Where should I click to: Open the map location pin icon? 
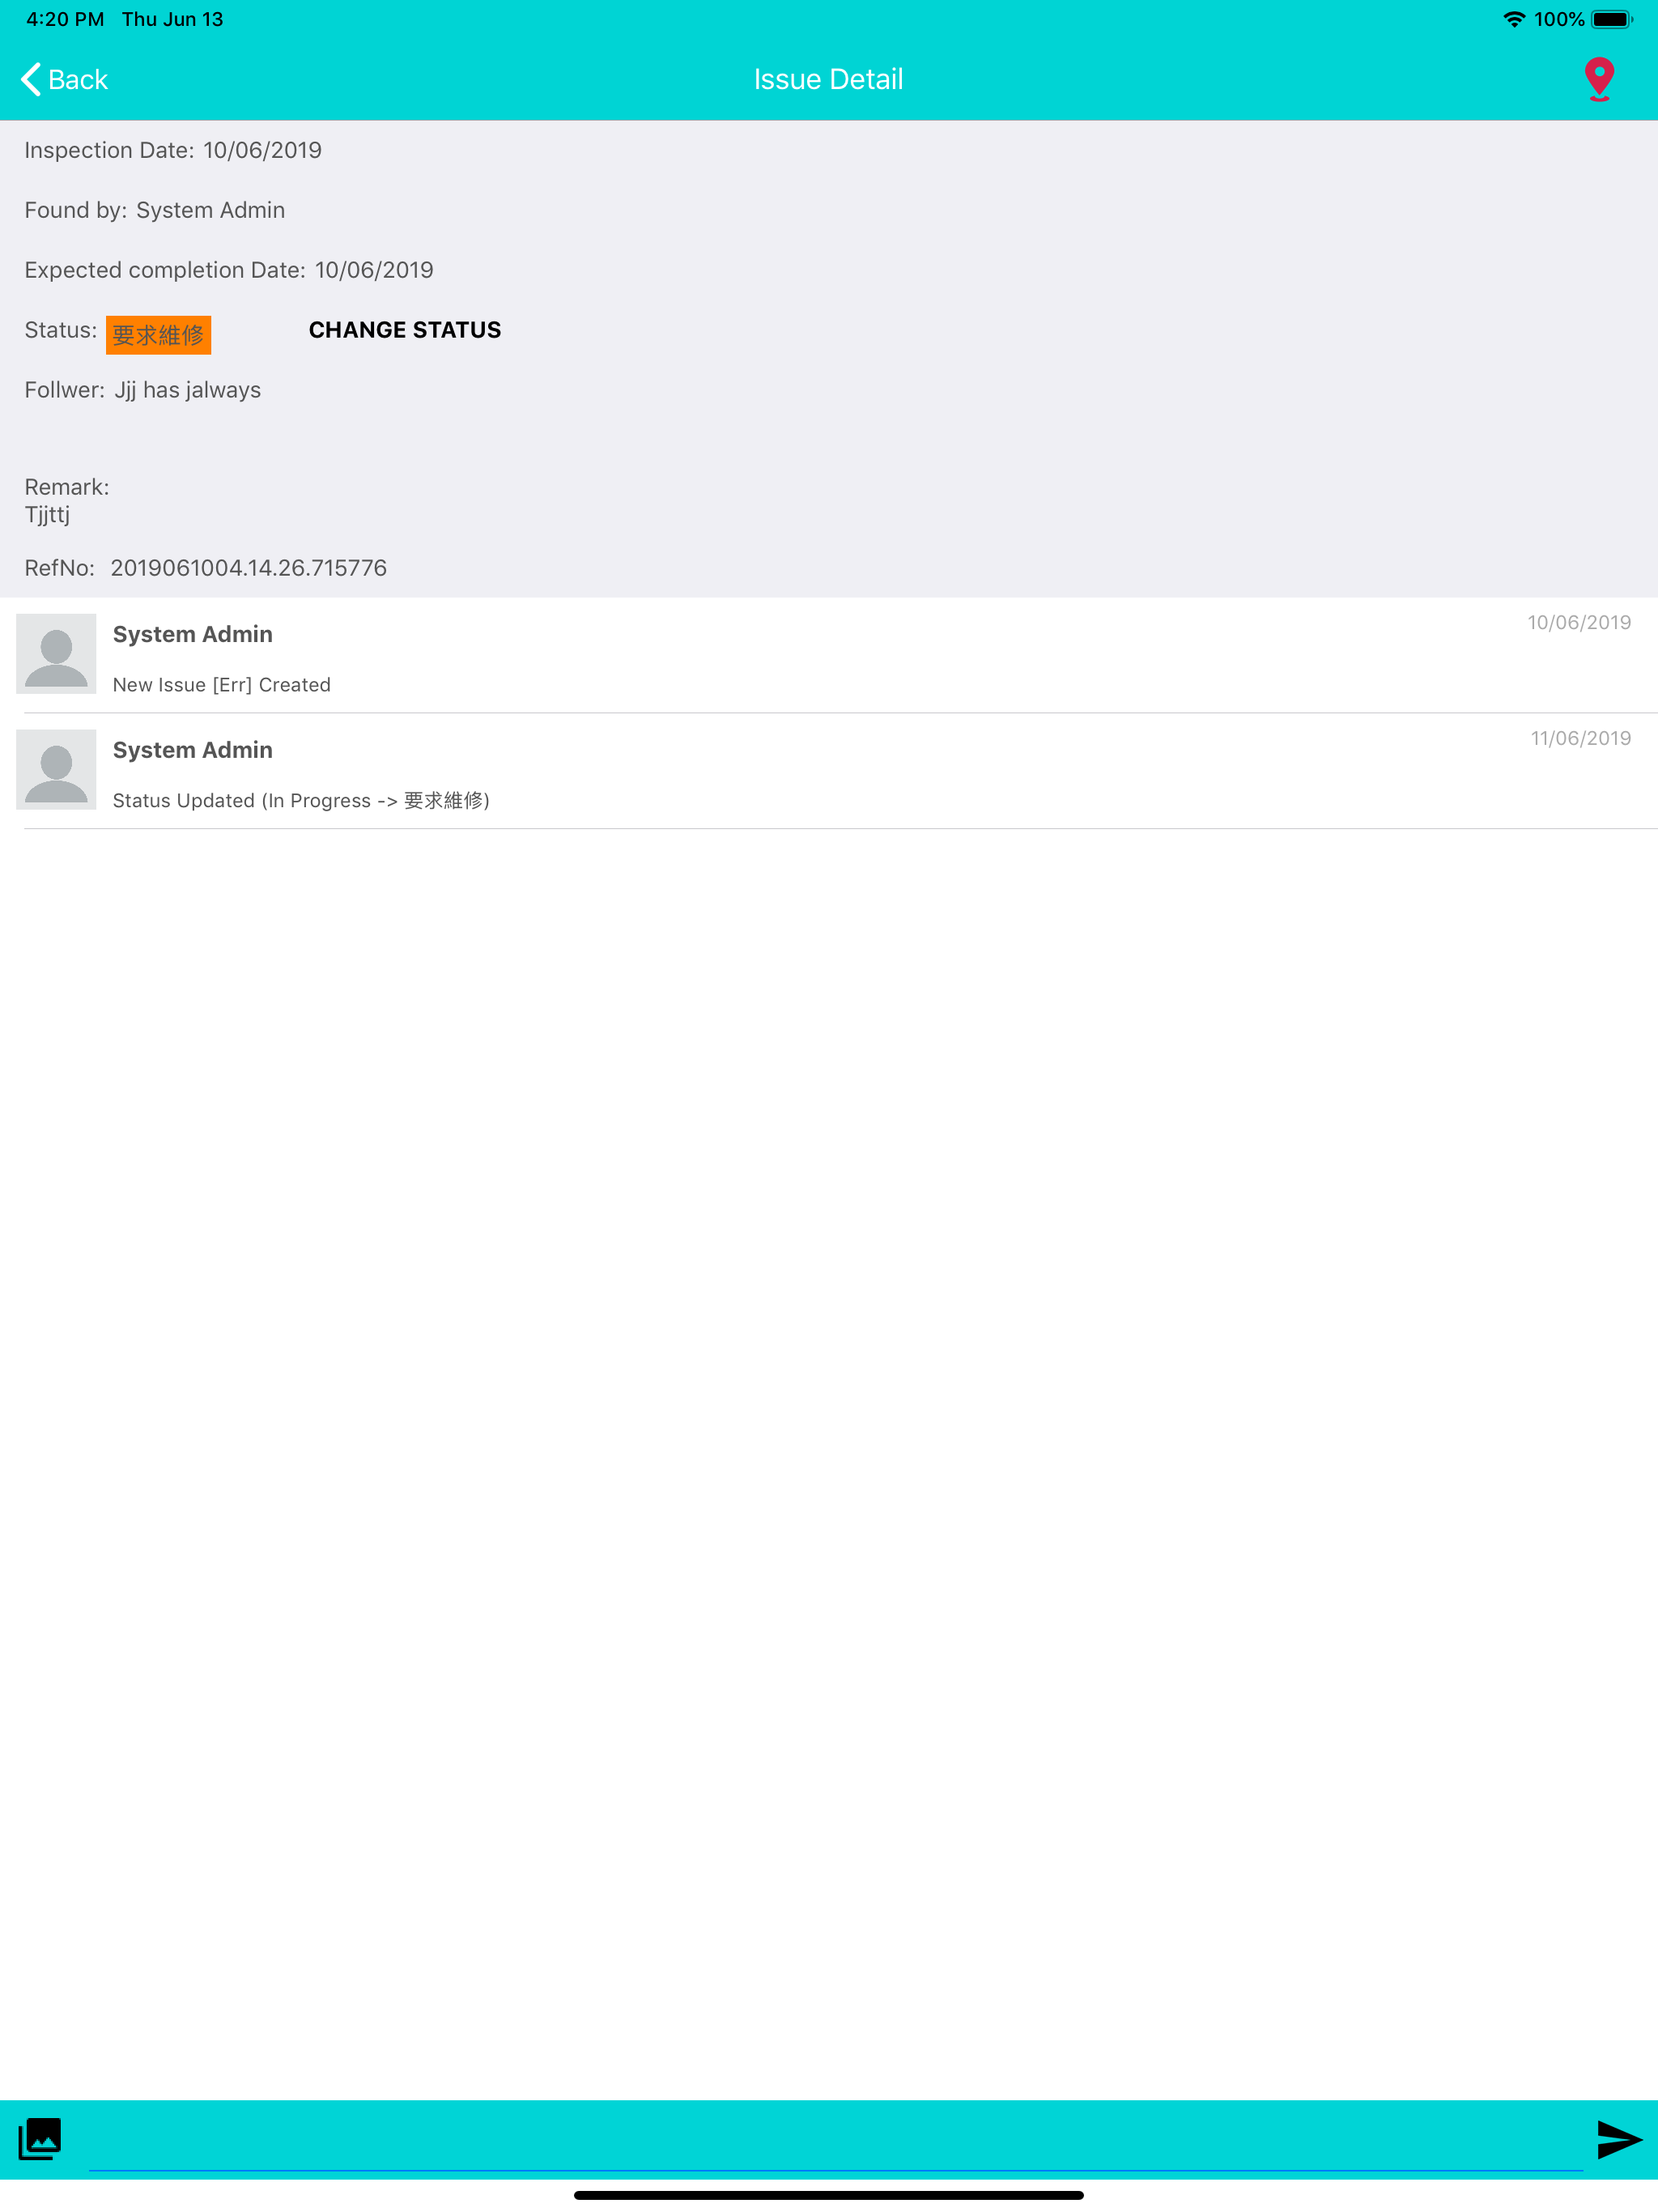pos(1599,79)
